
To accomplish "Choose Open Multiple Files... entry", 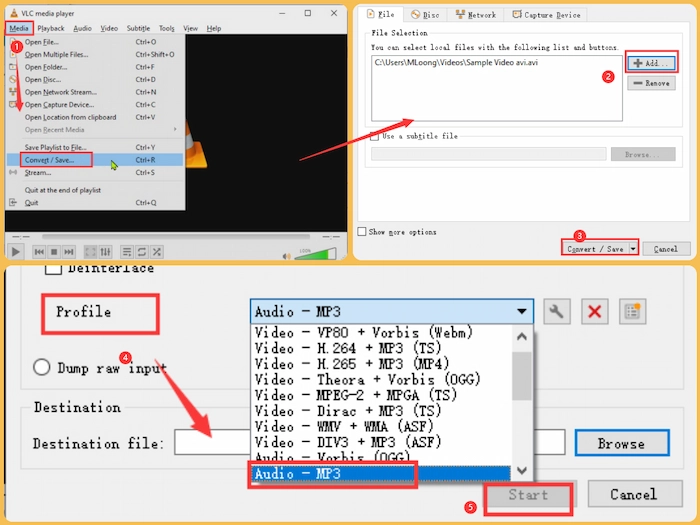I will 95,54.
